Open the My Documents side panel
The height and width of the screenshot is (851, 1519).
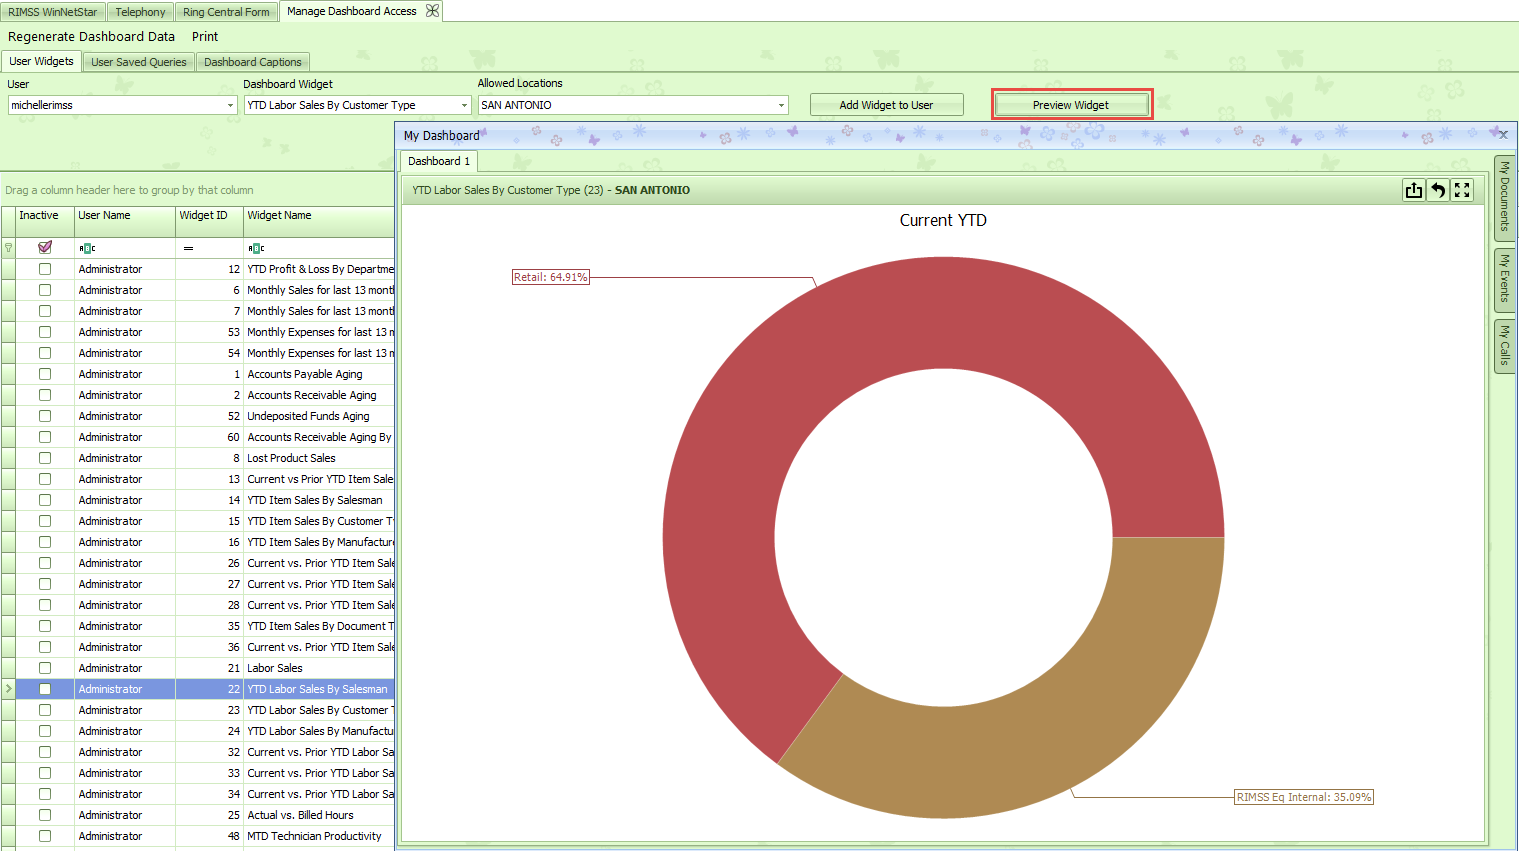pyautogui.click(x=1503, y=197)
